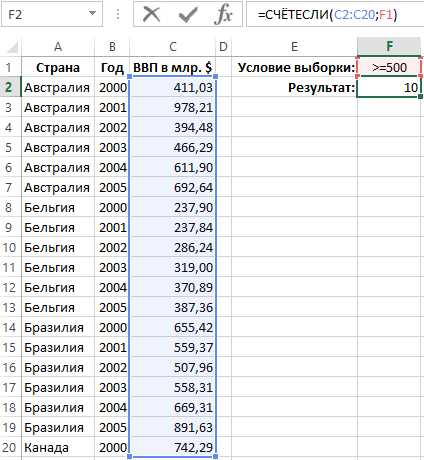Viewport: 424px width, 460px height.
Task: Select row 2 header
Action: (11, 87)
